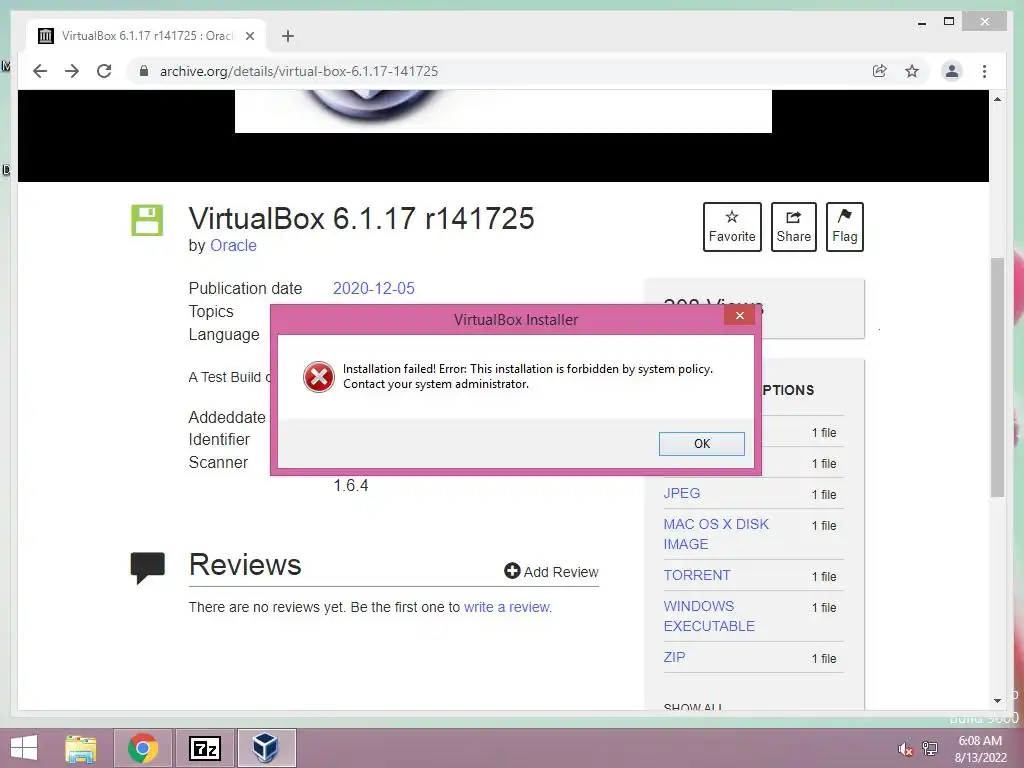Screen dimensions: 1024x768
Task: Share this page using the address bar icon
Action: (x=880, y=71)
